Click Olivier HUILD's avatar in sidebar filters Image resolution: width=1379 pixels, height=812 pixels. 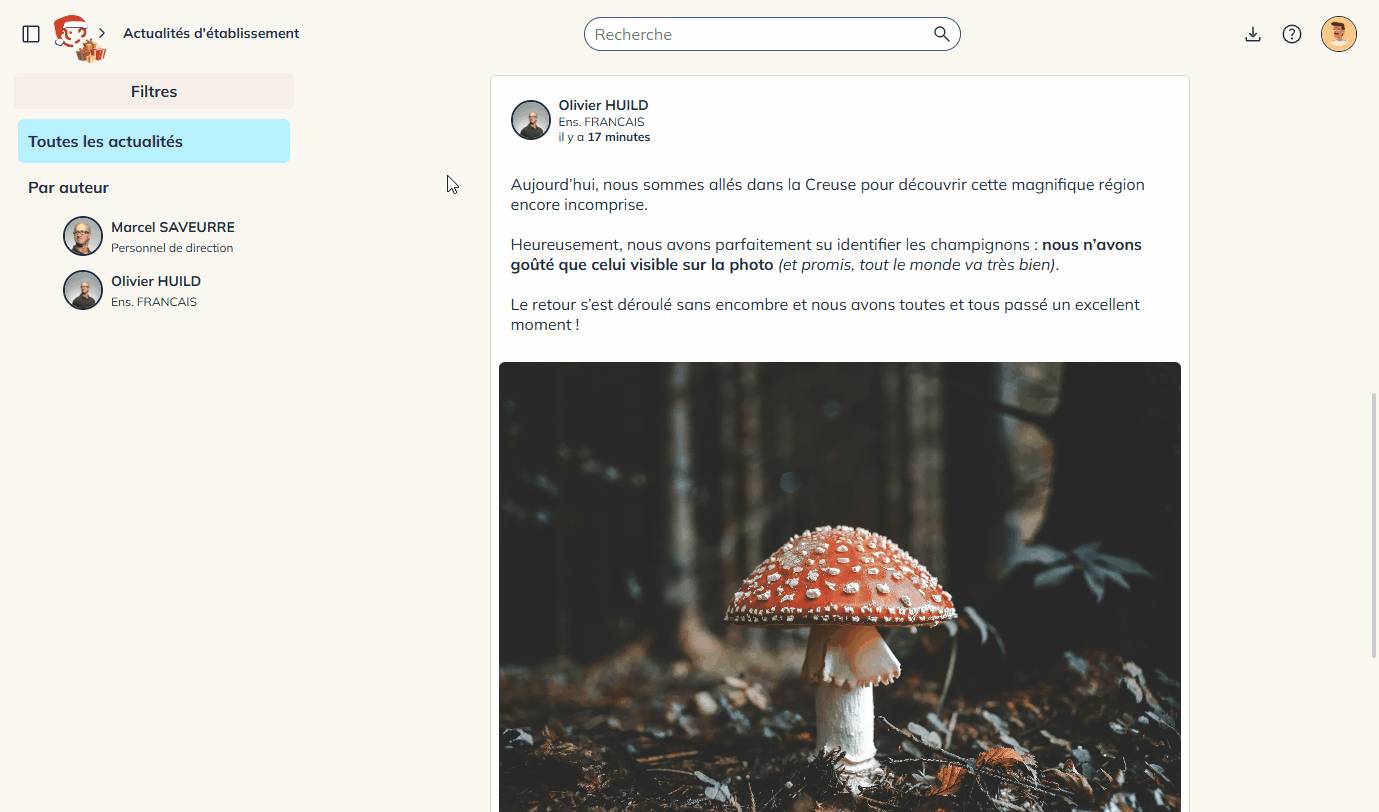[83, 290]
